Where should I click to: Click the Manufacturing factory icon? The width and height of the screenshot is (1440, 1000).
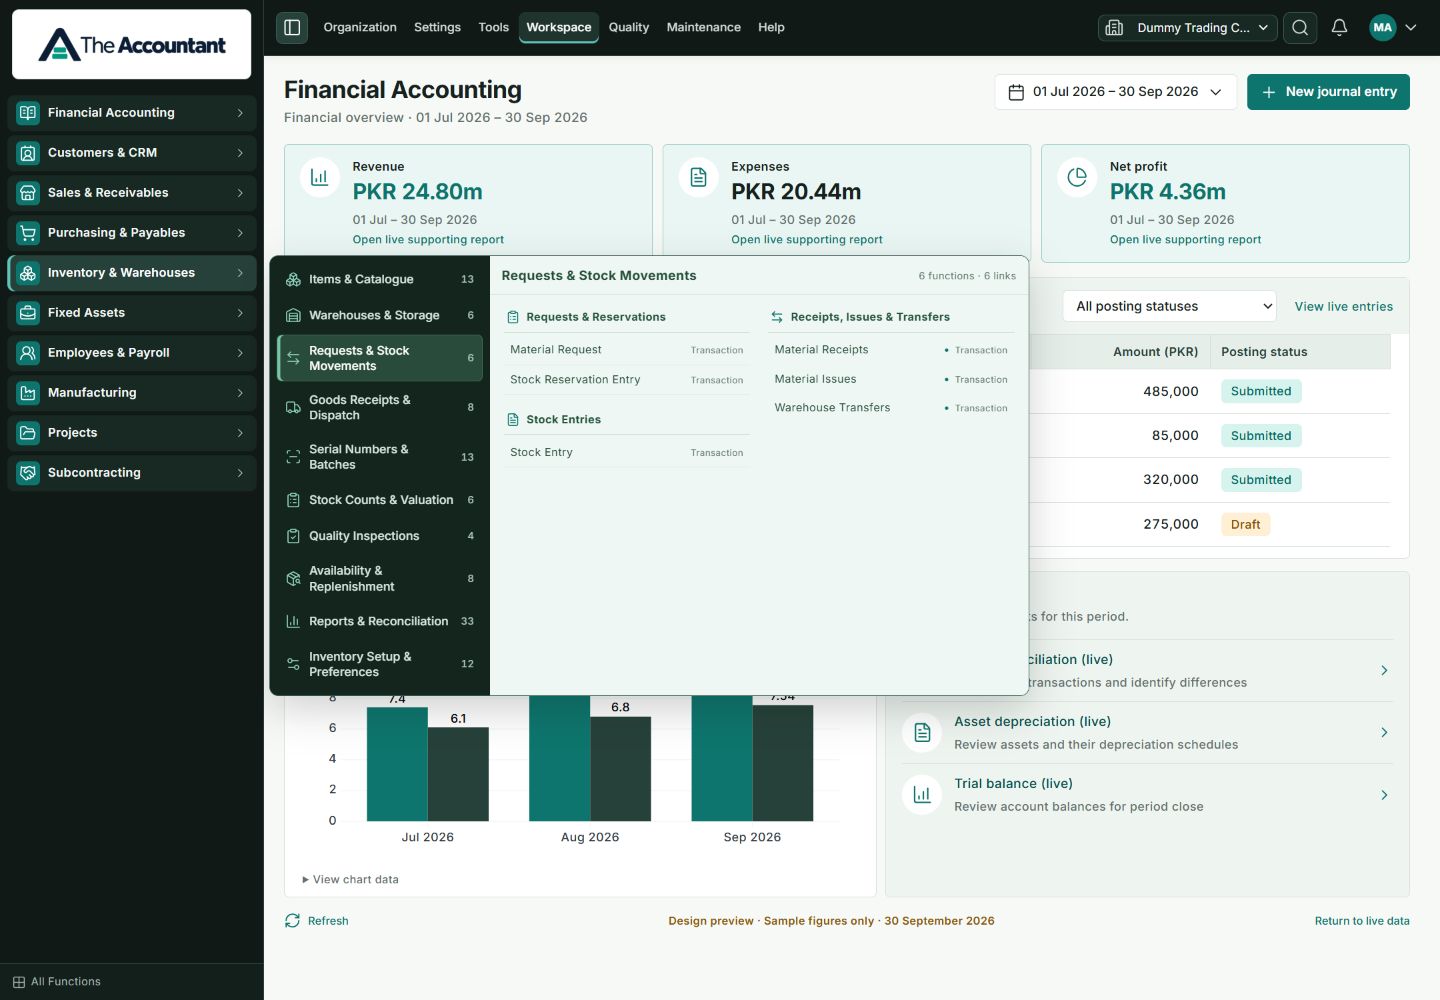28,393
